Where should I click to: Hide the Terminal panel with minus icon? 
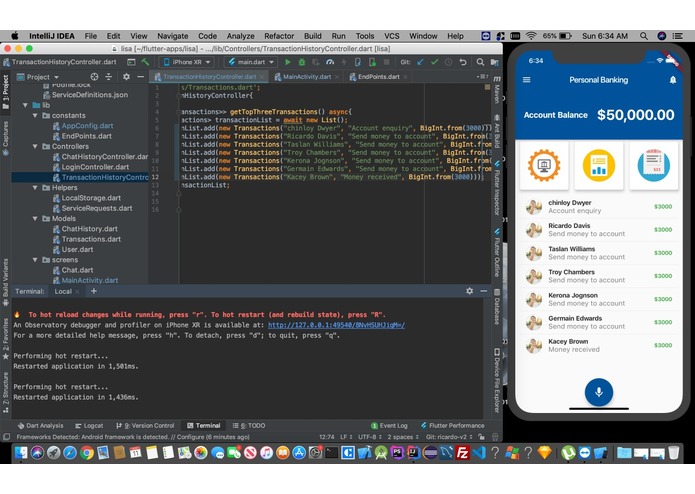click(x=484, y=291)
